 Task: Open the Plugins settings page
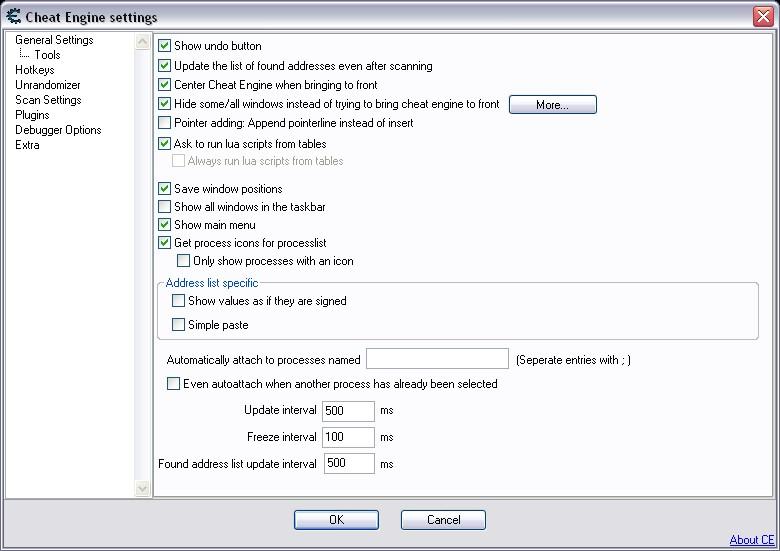32,115
